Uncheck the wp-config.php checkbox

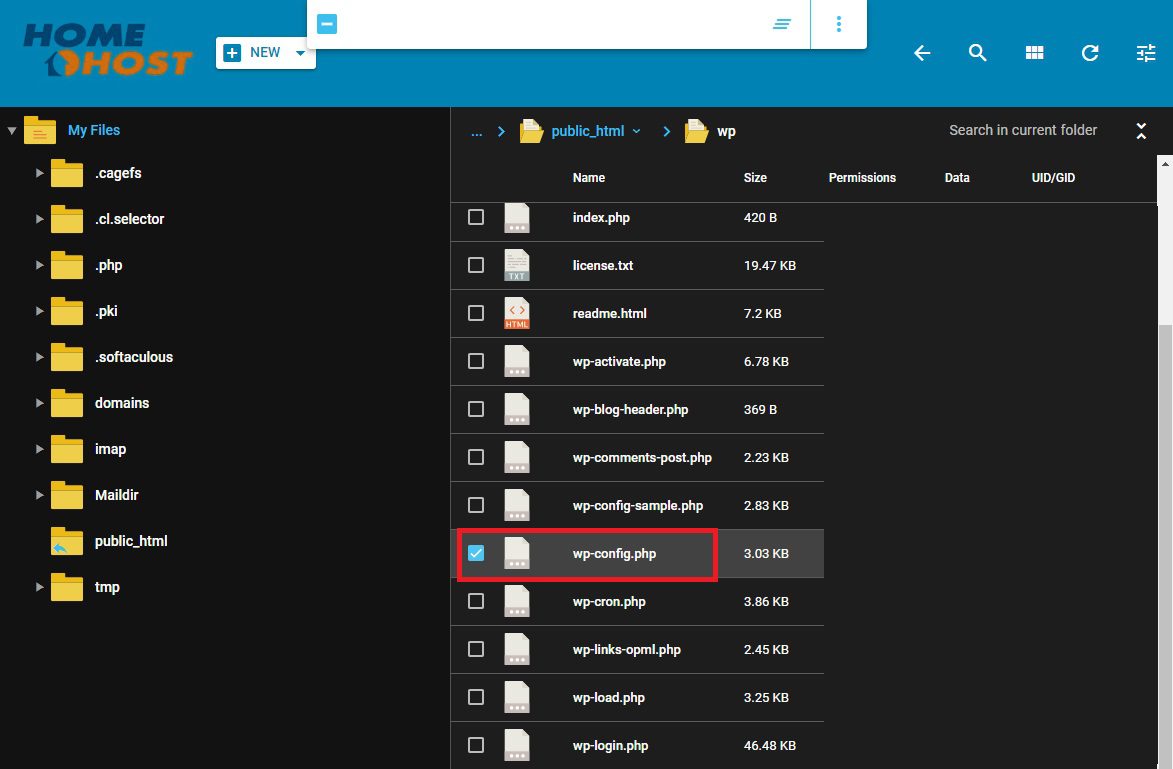tap(476, 553)
